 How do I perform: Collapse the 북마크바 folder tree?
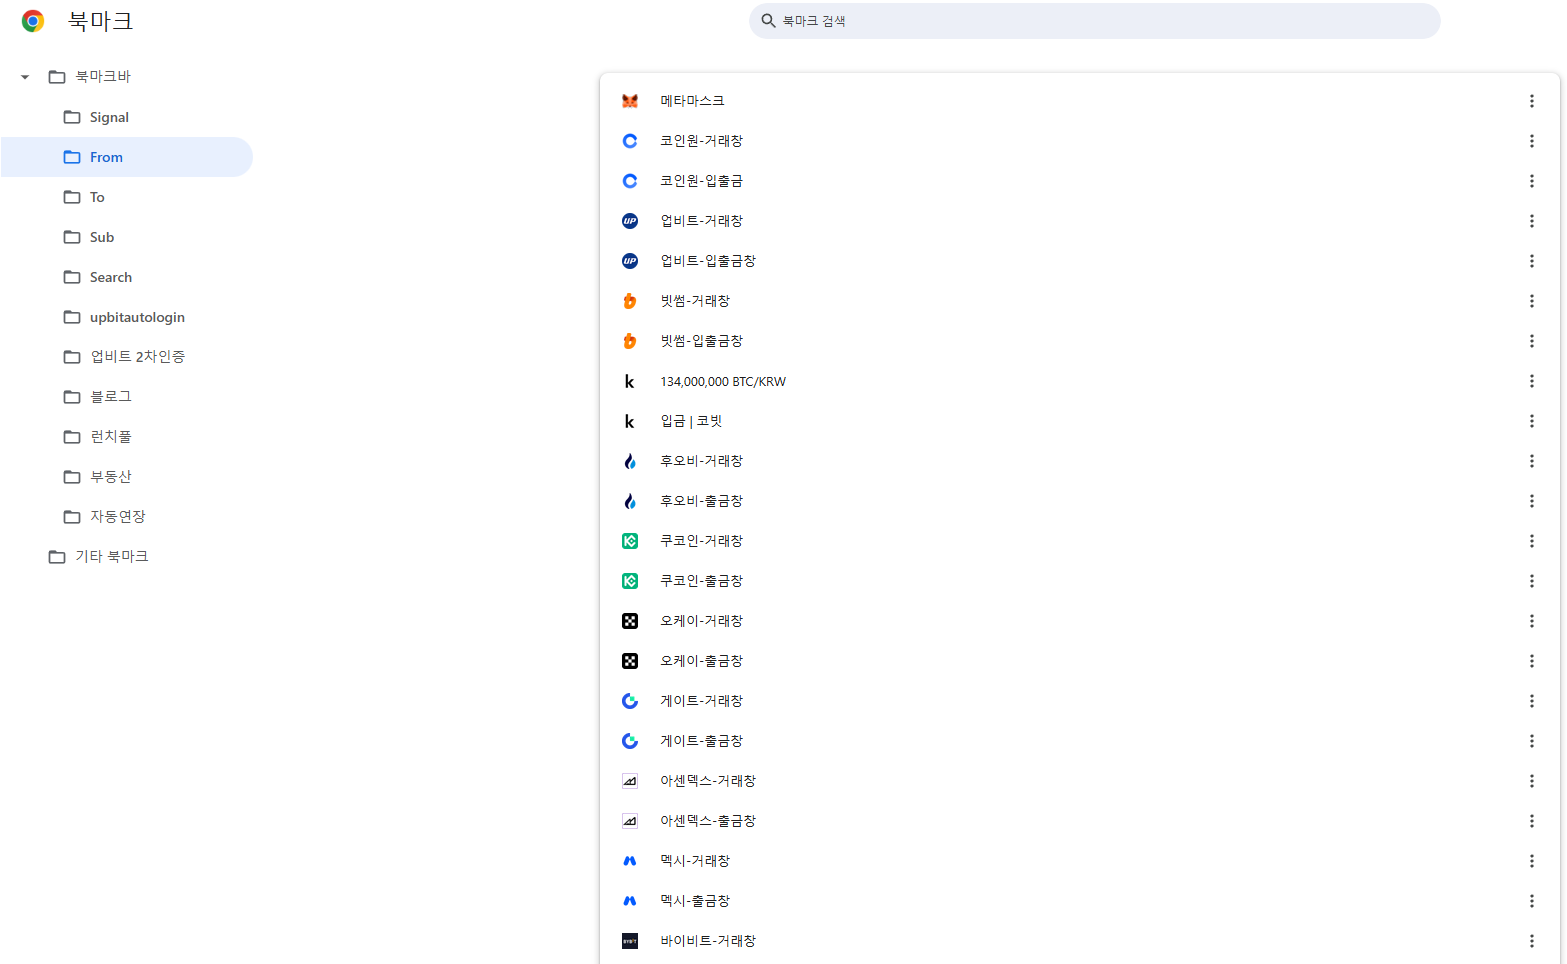25,77
